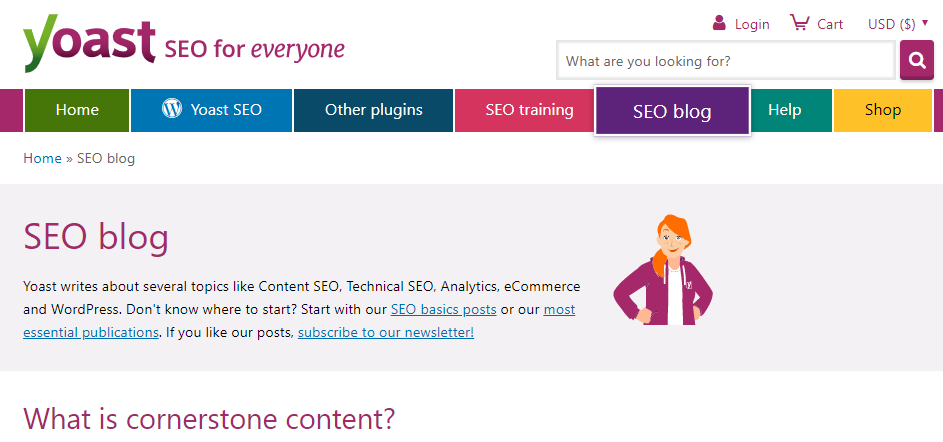
Task: Focus the 'What are you looking for?' search field
Action: click(x=726, y=61)
